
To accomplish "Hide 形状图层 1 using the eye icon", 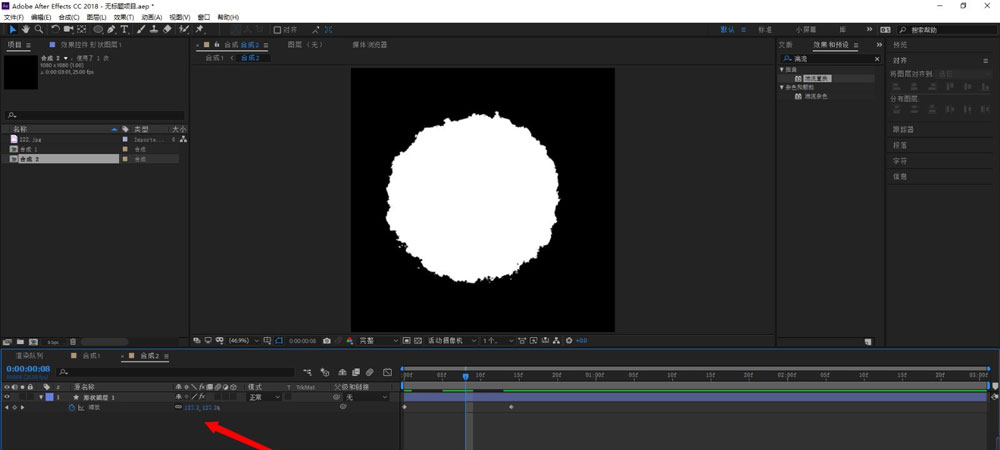I will click(8, 397).
